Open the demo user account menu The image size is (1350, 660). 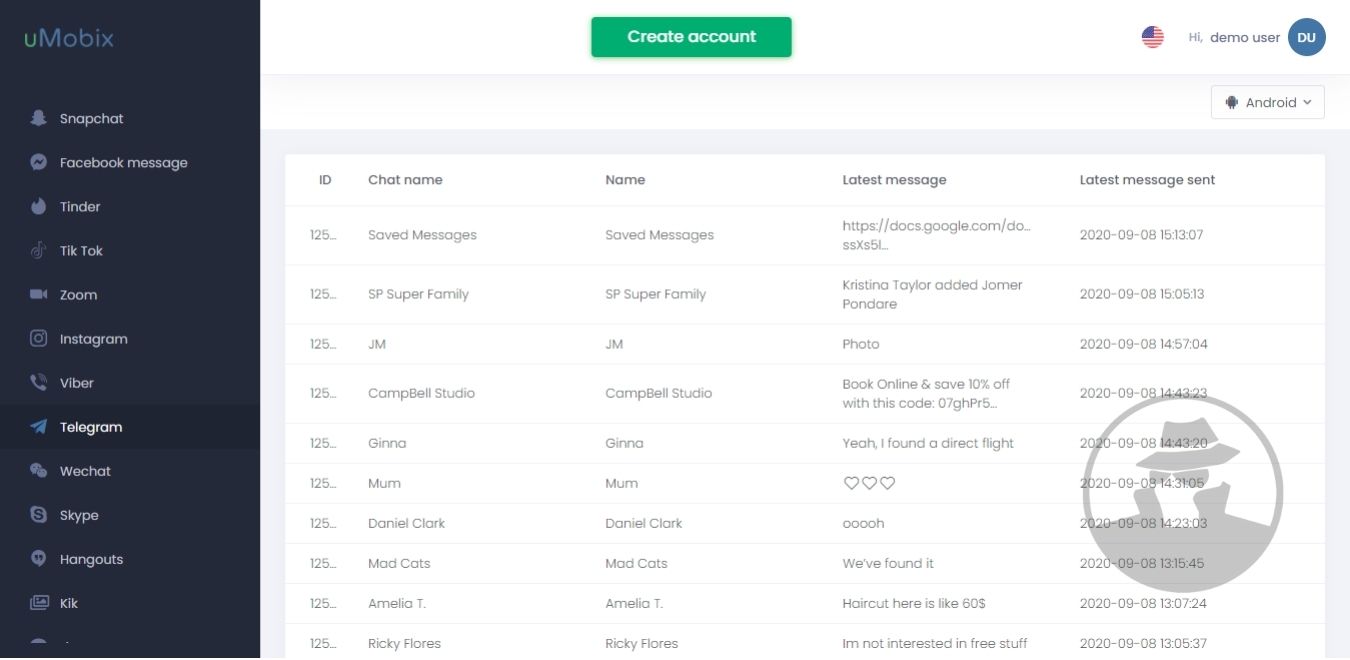pos(1244,37)
